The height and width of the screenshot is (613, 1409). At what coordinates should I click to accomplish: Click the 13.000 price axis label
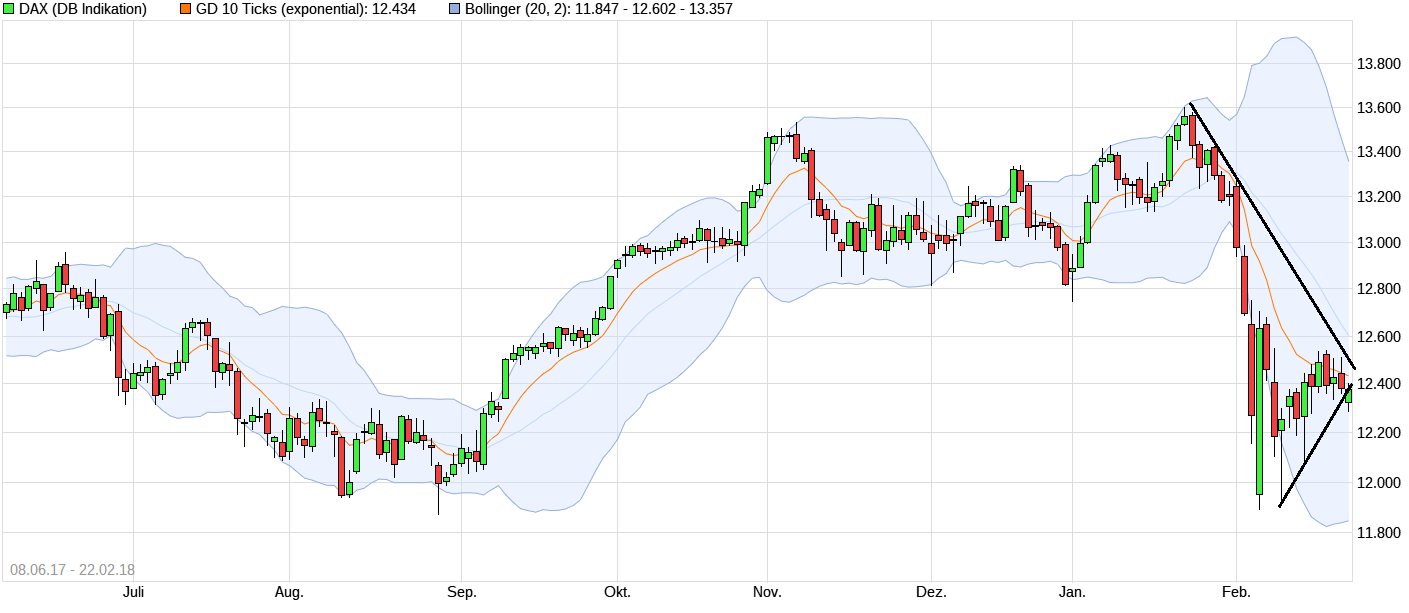pyautogui.click(x=1380, y=243)
